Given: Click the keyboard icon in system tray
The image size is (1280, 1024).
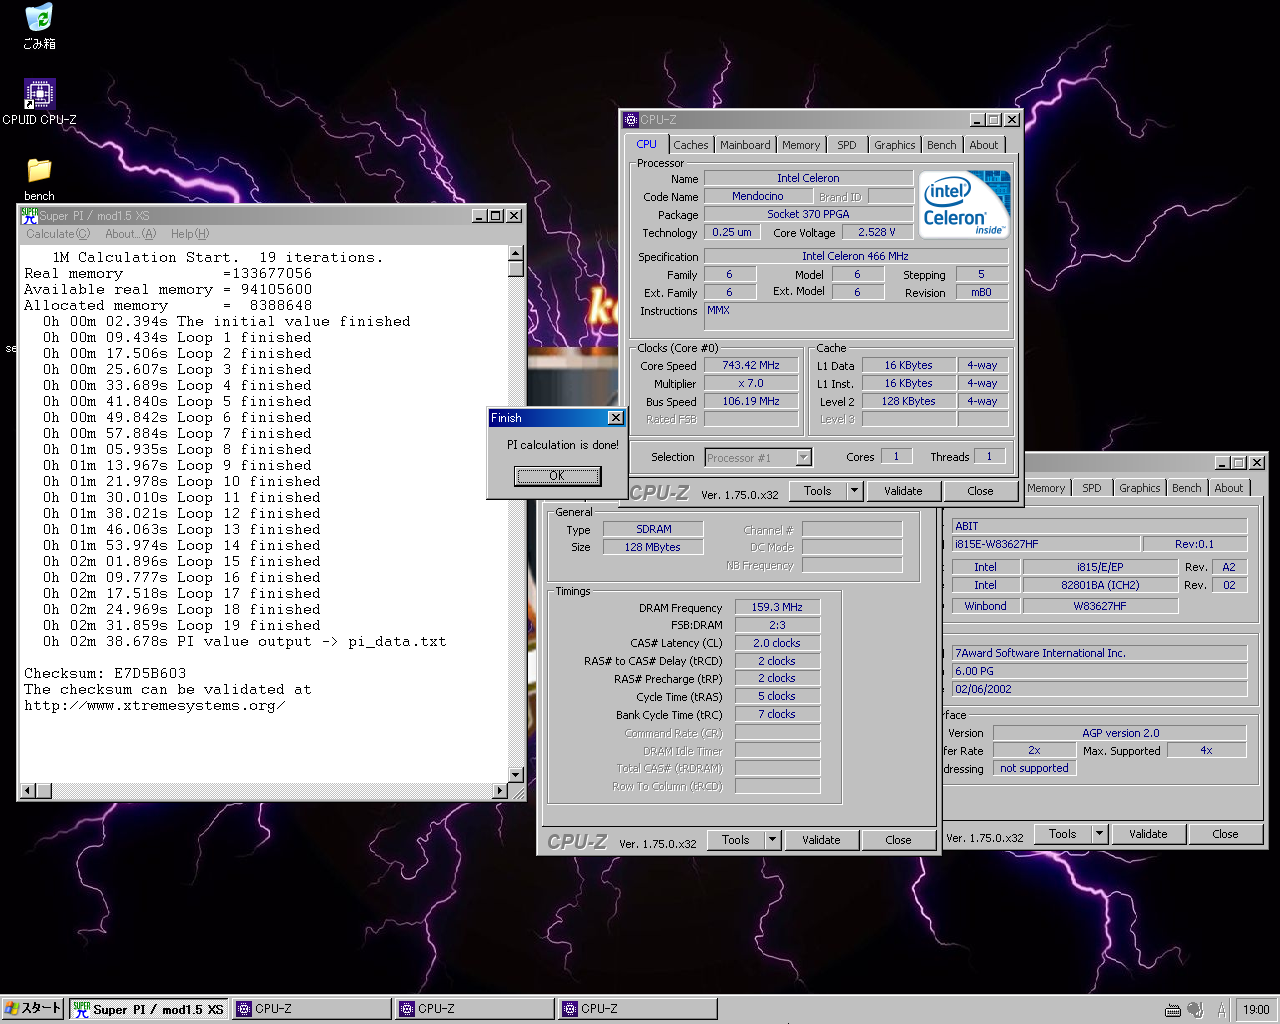Looking at the screenshot, I should [x=1173, y=1010].
